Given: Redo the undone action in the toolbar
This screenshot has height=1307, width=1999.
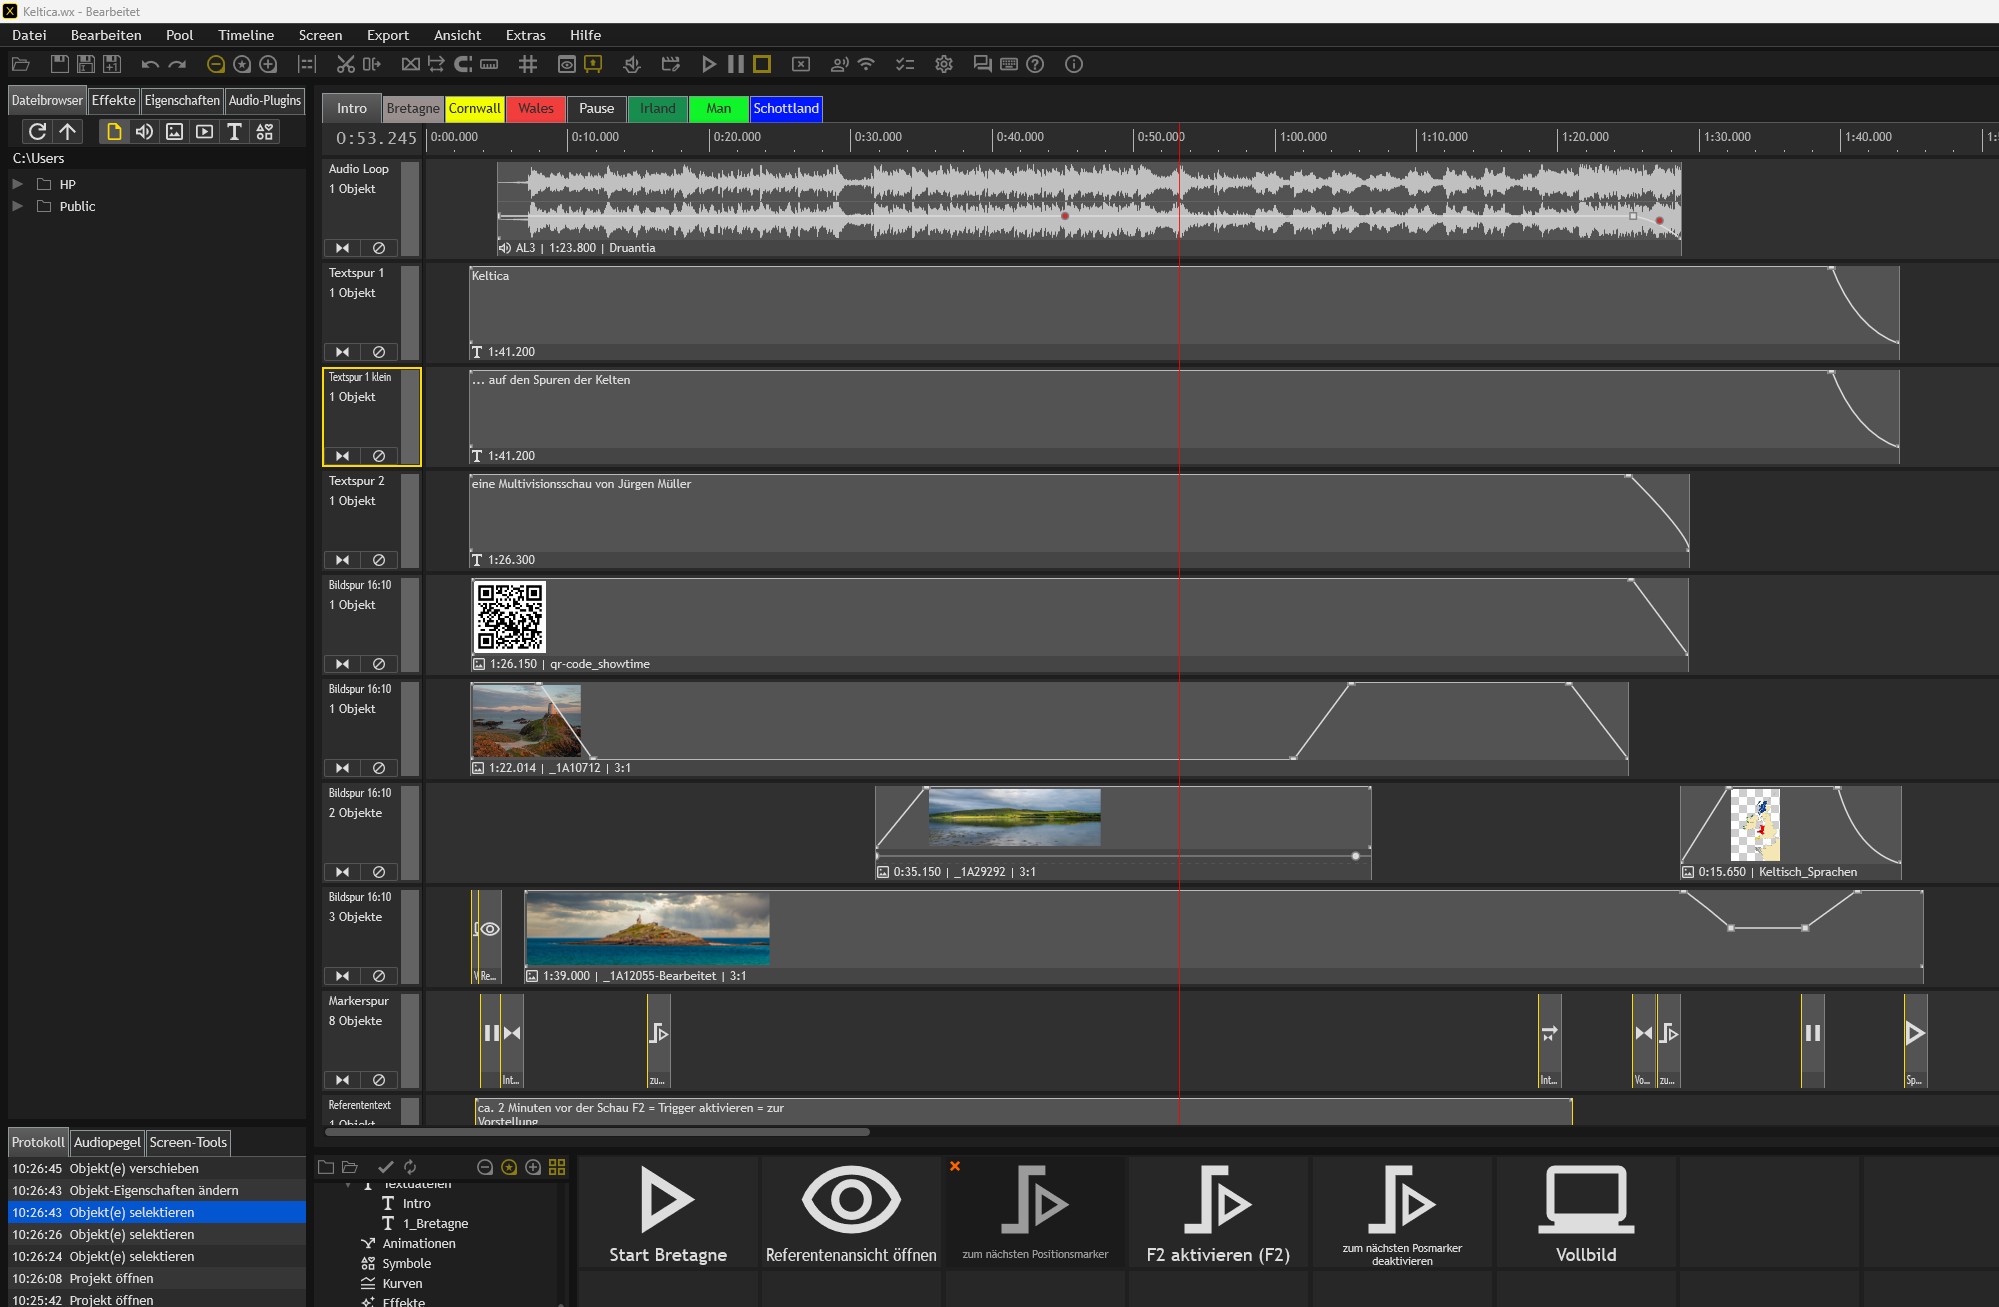Looking at the screenshot, I should 177,64.
